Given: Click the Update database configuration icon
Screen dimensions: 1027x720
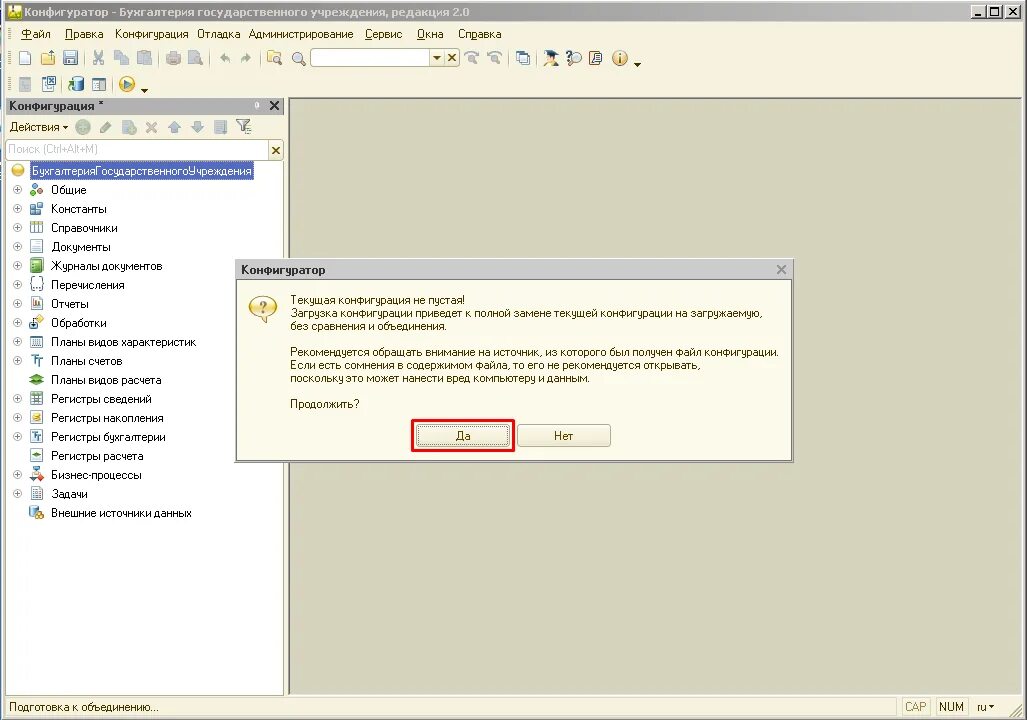Looking at the screenshot, I should tap(76, 84).
